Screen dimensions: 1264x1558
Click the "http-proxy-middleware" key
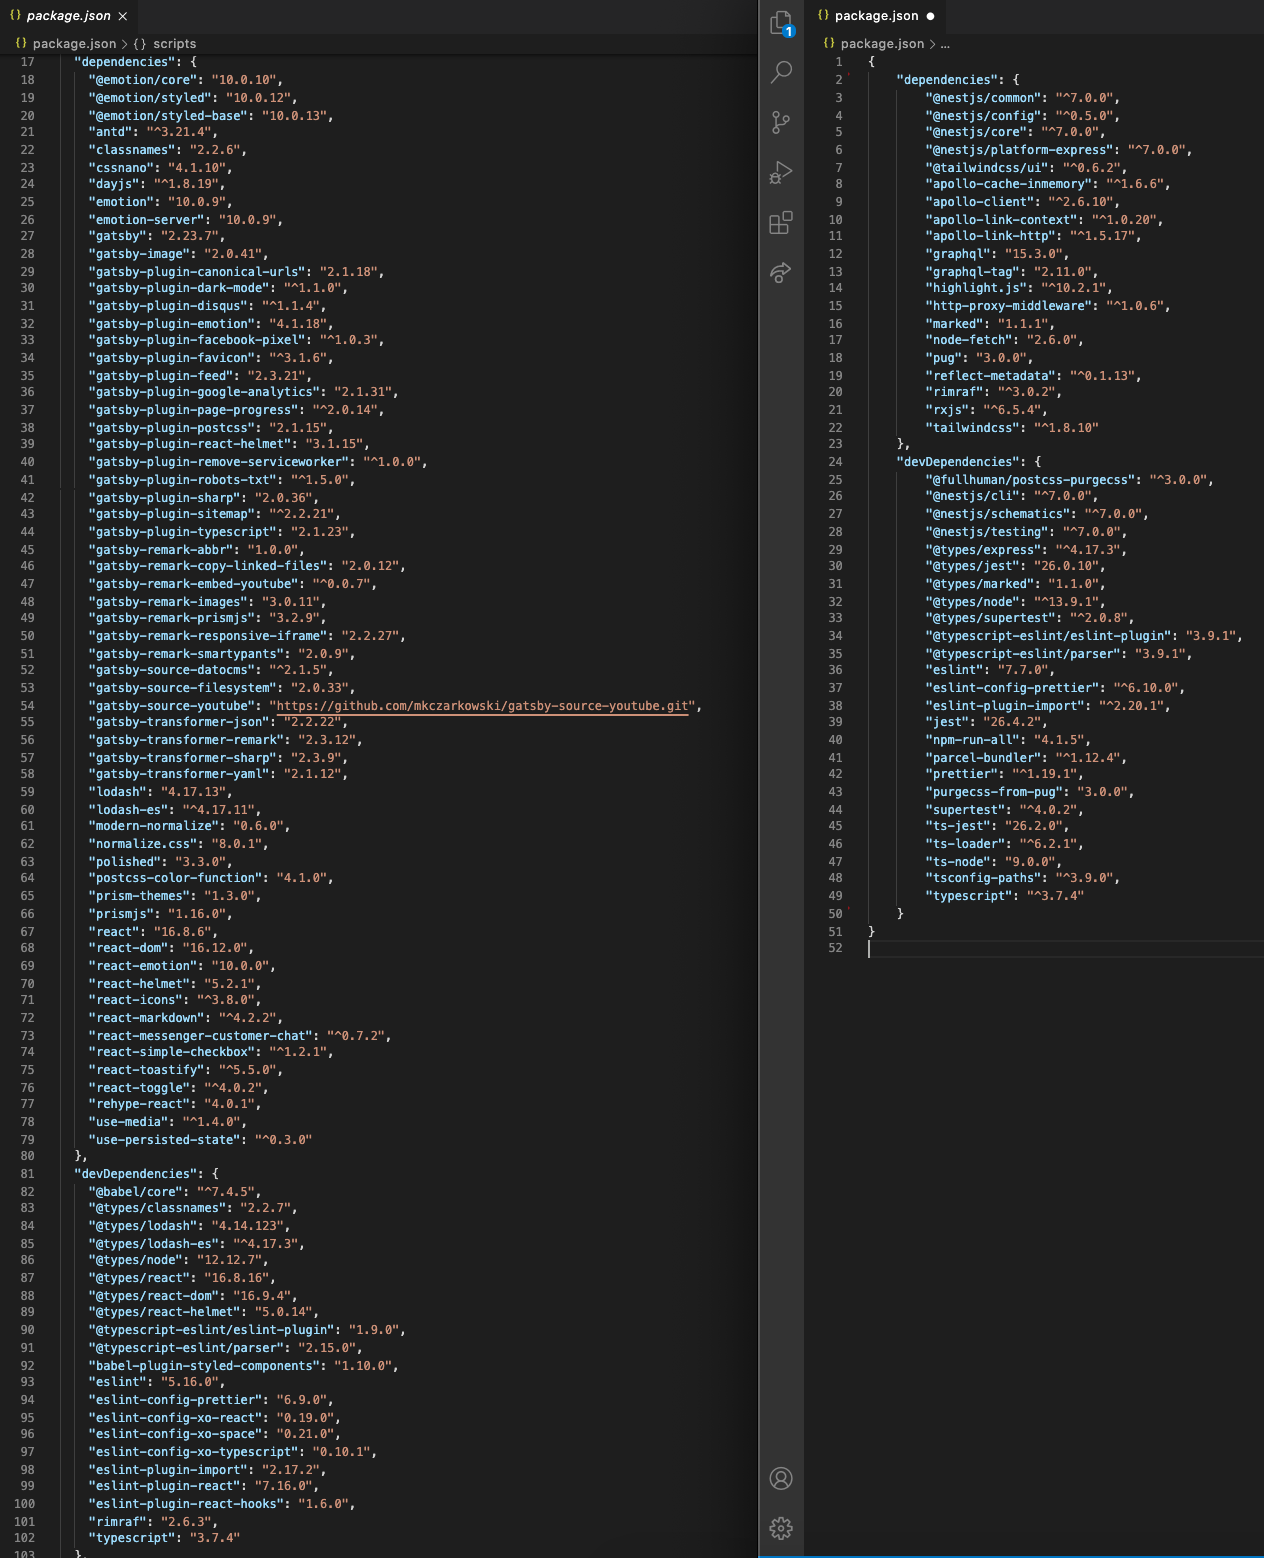coord(1009,306)
